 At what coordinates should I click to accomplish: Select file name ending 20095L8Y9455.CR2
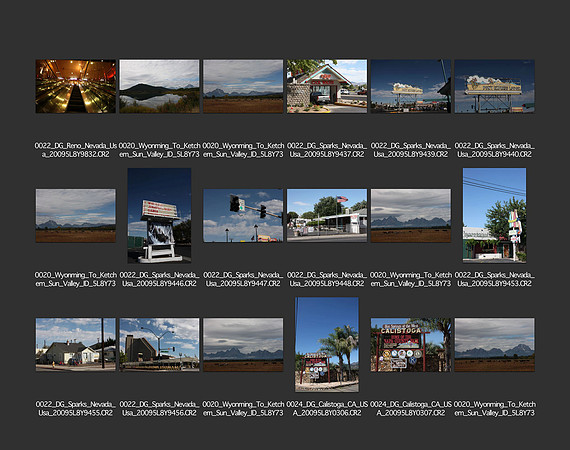76,409
